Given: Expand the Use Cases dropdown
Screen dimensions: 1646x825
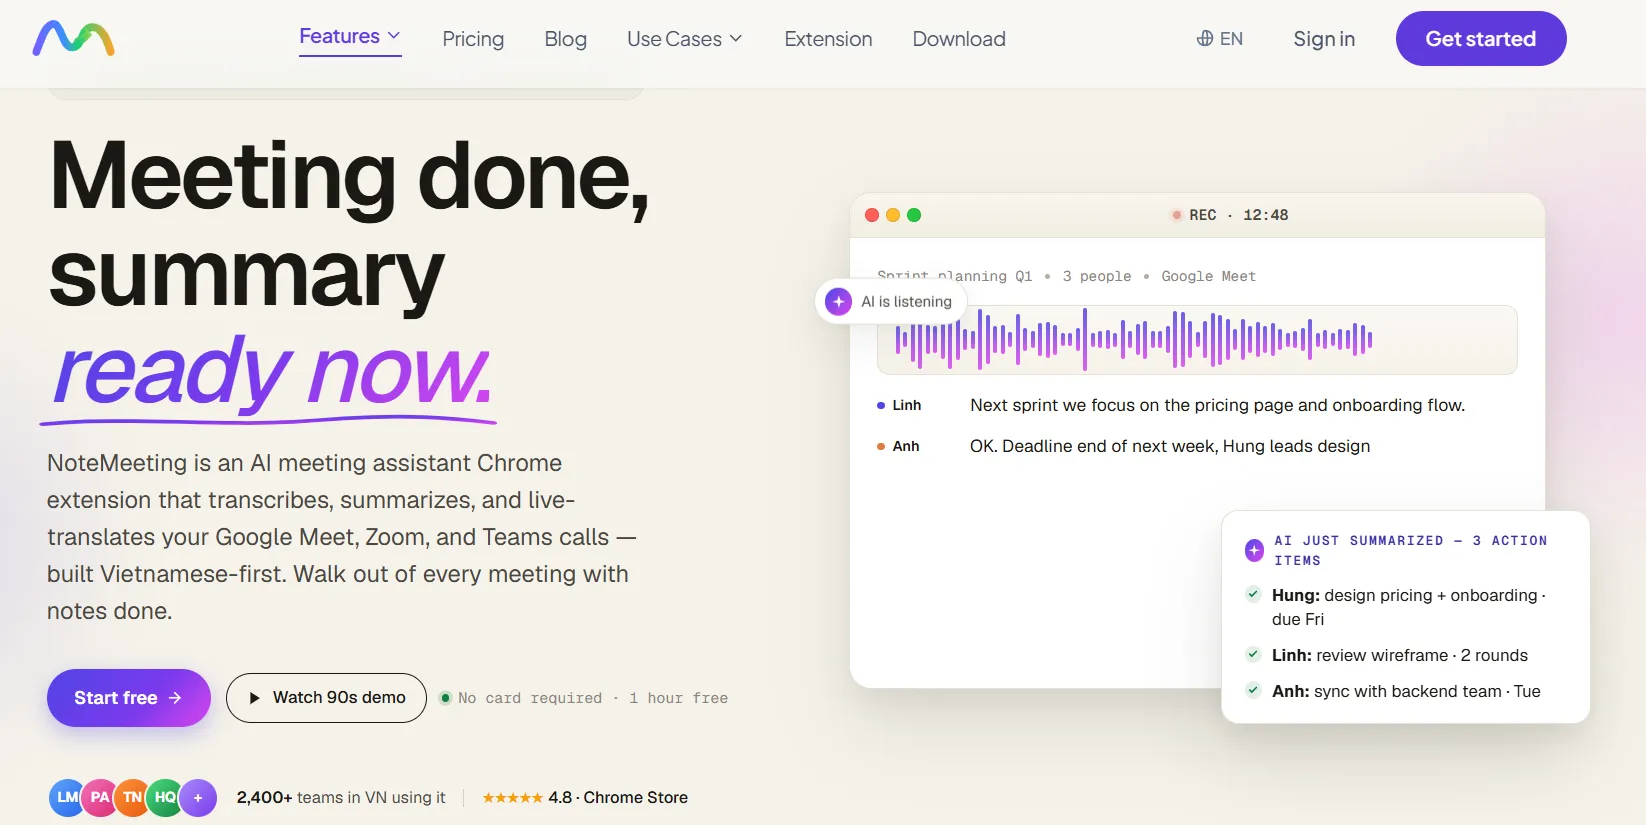Looking at the screenshot, I should click(x=685, y=39).
